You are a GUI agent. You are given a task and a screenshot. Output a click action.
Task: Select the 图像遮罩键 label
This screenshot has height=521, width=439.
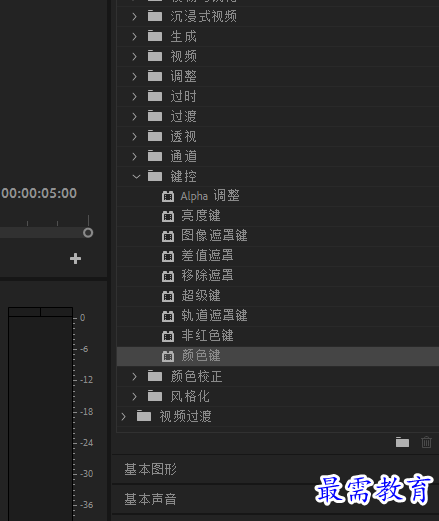point(214,236)
